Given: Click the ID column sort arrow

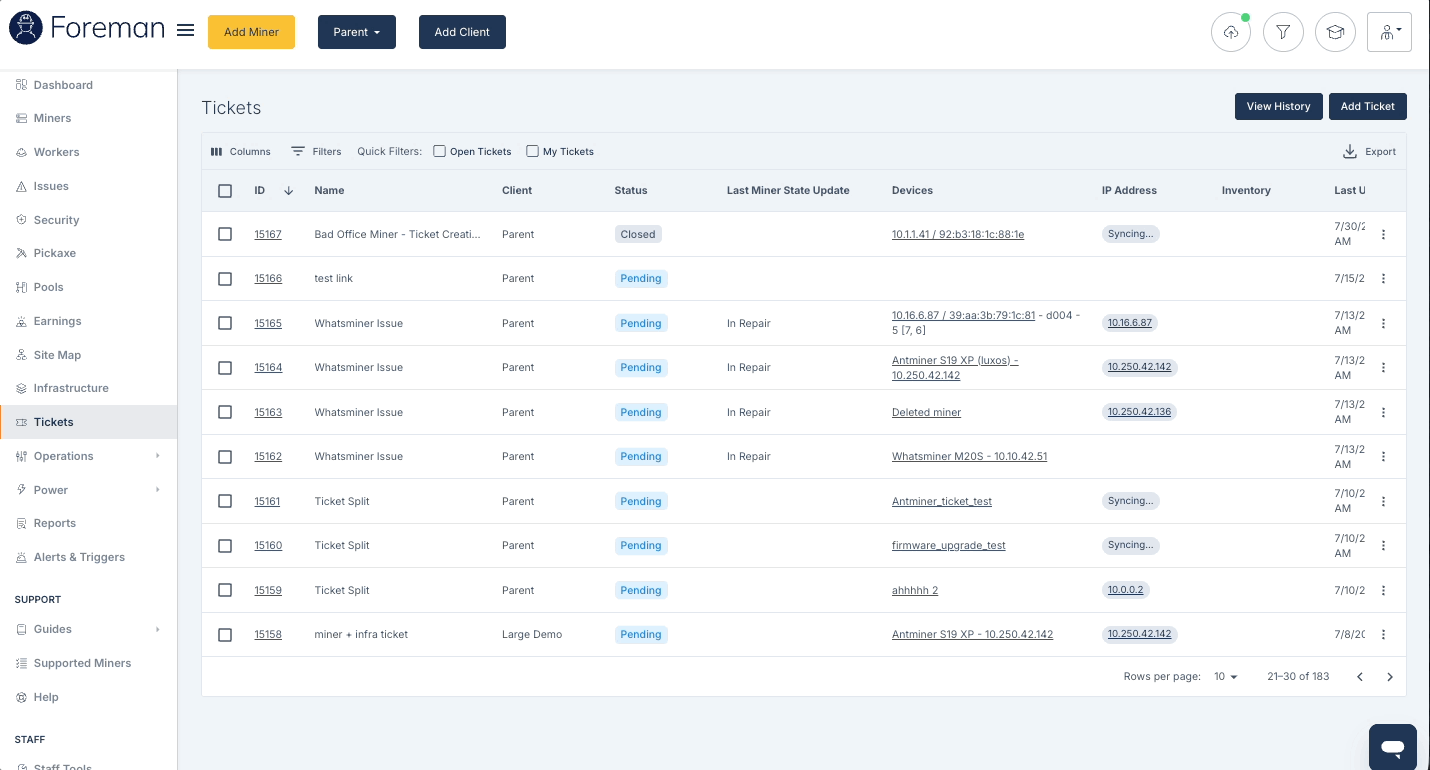Looking at the screenshot, I should (289, 190).
